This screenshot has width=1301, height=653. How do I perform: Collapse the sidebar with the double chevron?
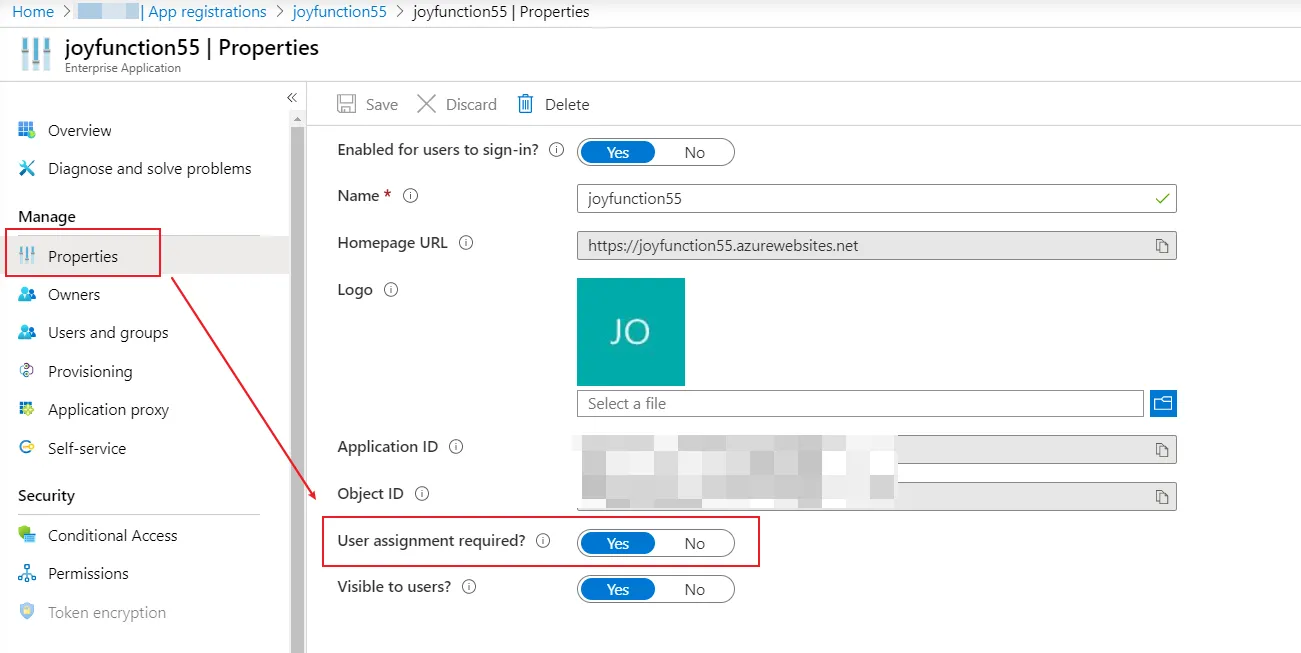click(292, 97)
